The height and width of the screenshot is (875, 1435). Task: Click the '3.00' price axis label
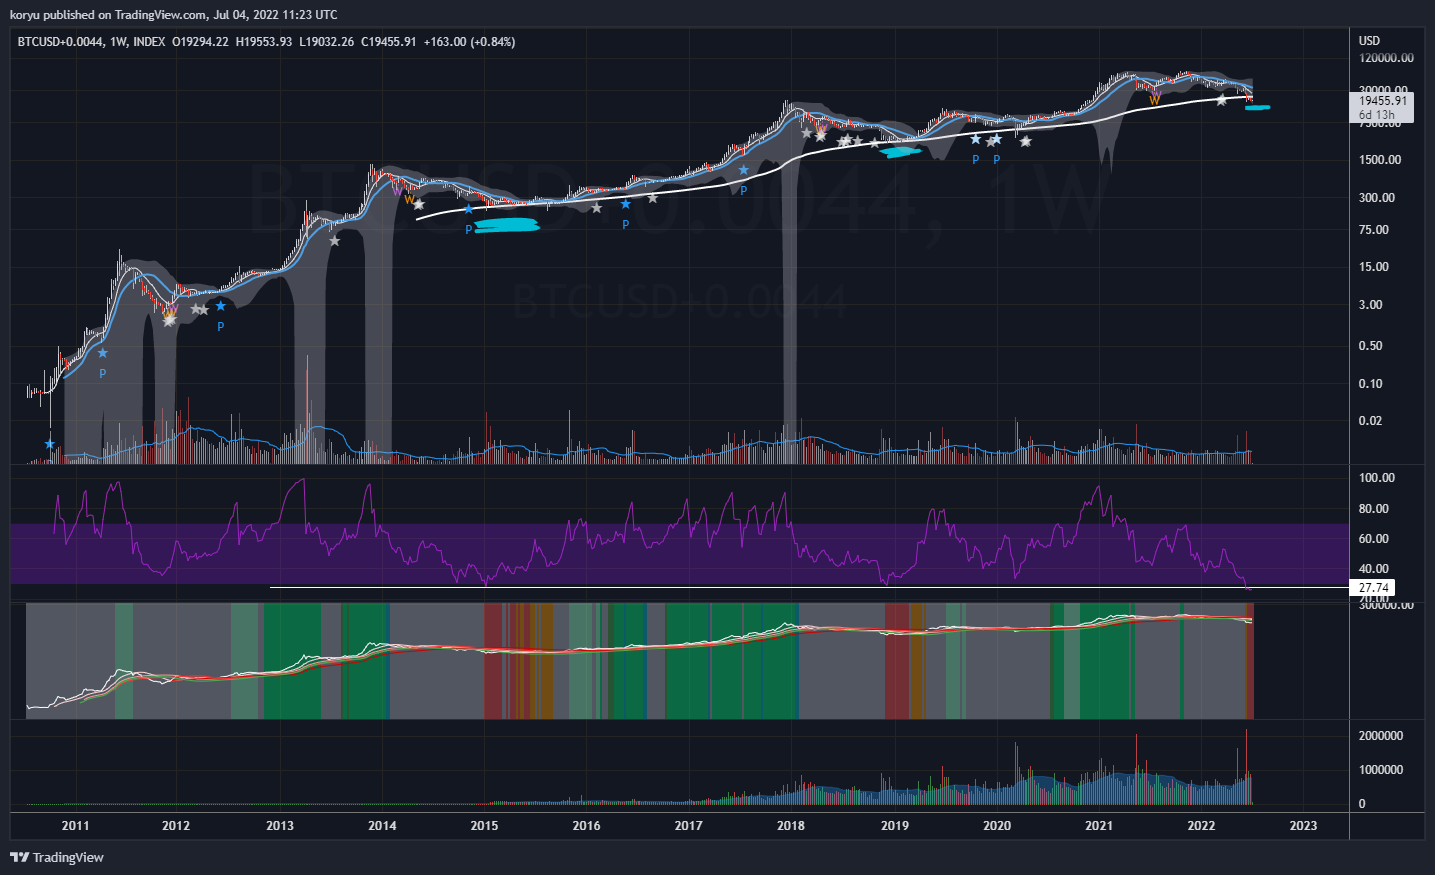click(x=1371, y=305)
